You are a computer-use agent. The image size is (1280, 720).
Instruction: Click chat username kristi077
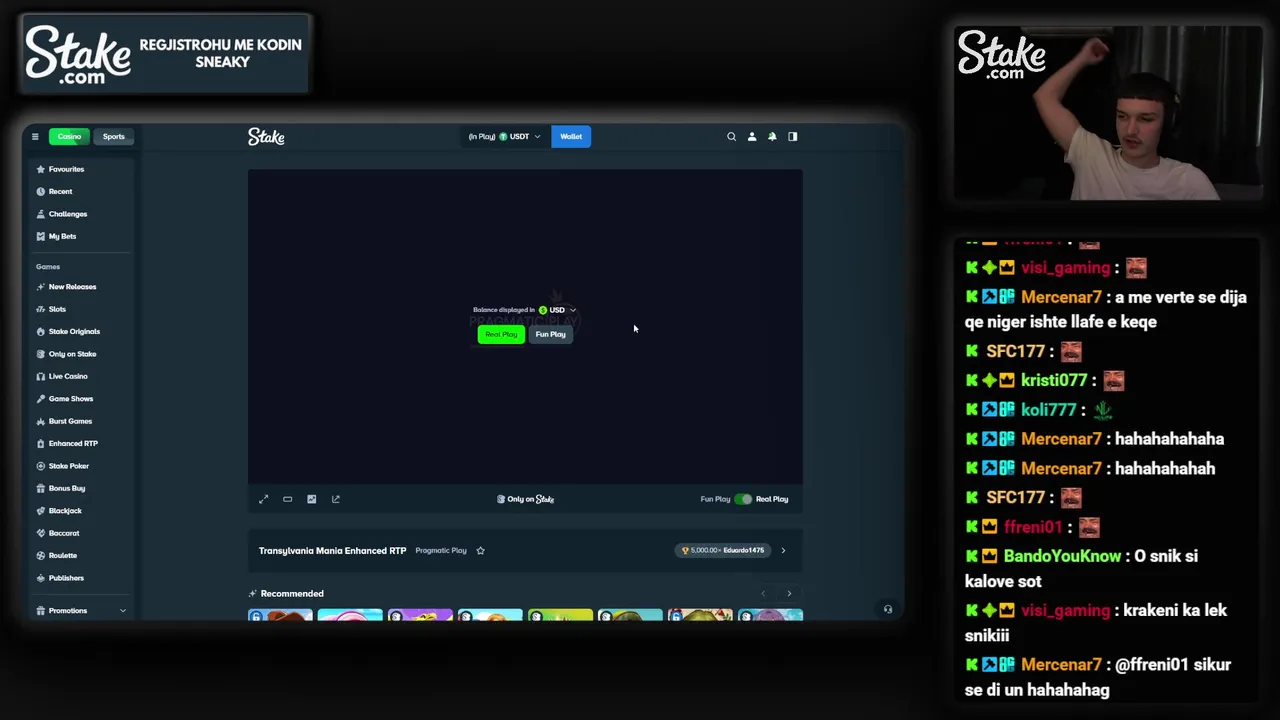pyautogui.click(x=1053, y=381)
